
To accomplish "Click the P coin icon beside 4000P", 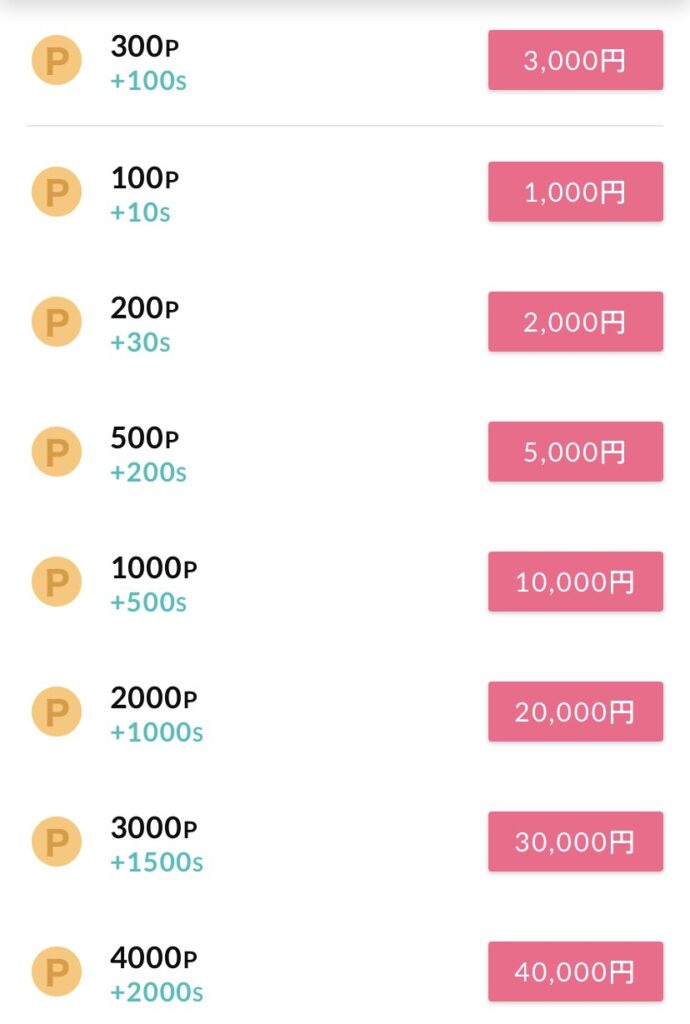I will 56,971.
